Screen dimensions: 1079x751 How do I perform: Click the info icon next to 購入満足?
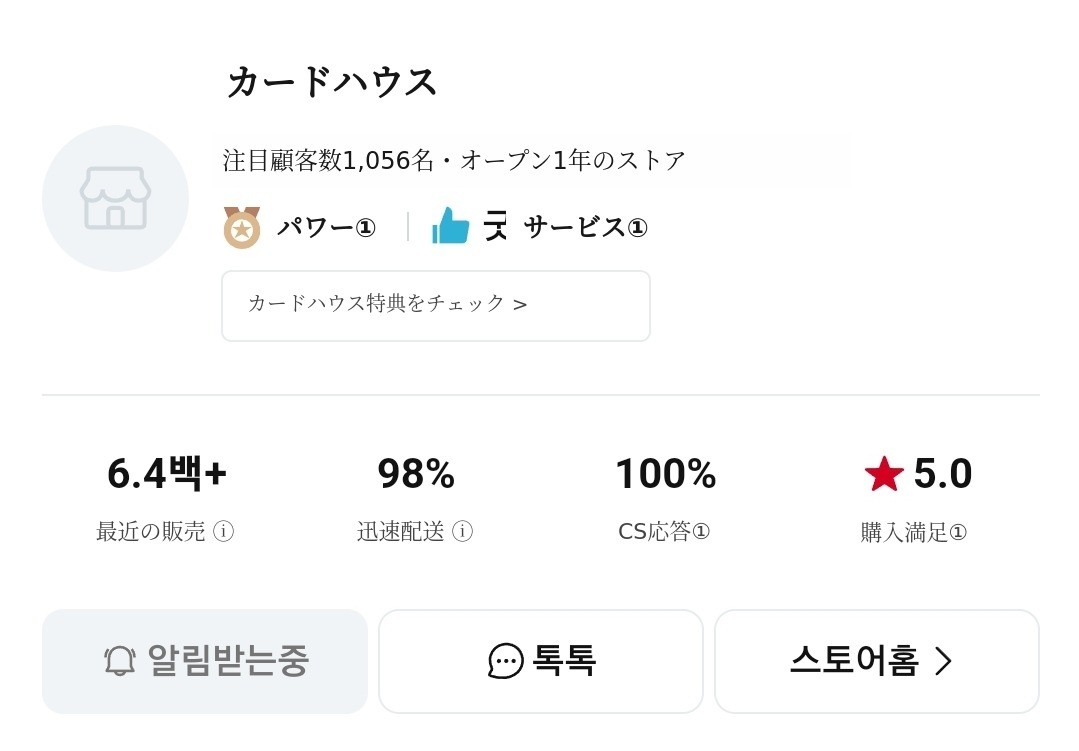958,532
